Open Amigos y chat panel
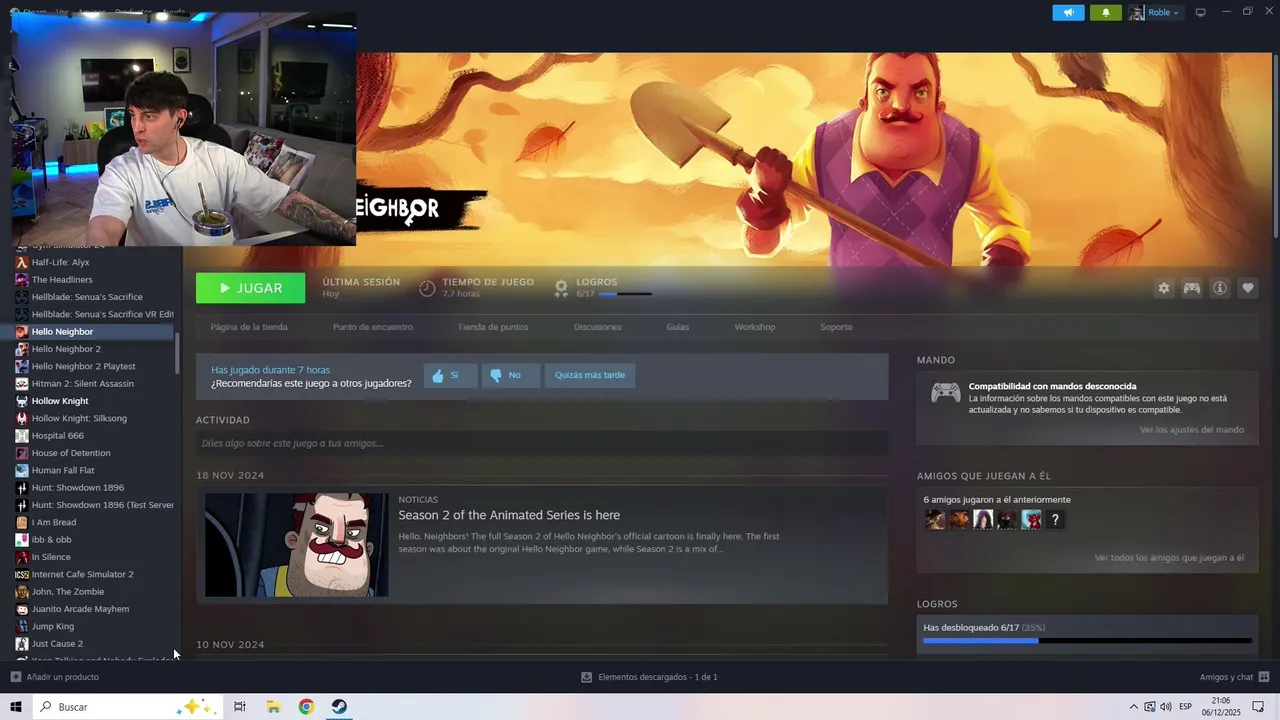The height and width of the screenshot is (720, 1280). click(1234, 677)
